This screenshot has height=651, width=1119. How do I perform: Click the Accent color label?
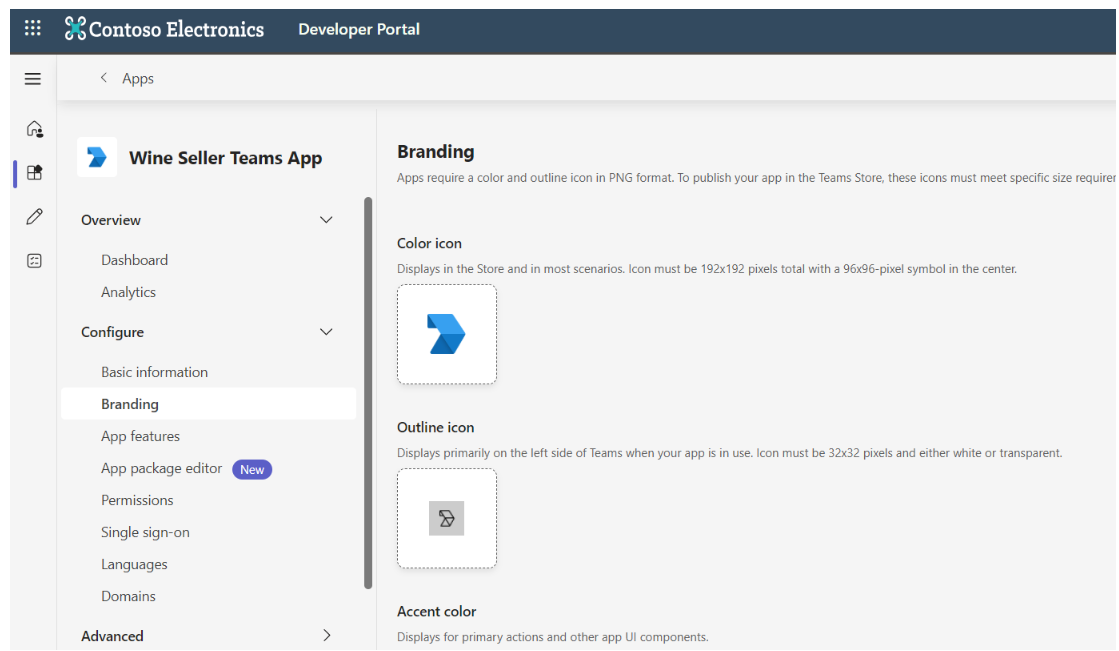point(437,612)
